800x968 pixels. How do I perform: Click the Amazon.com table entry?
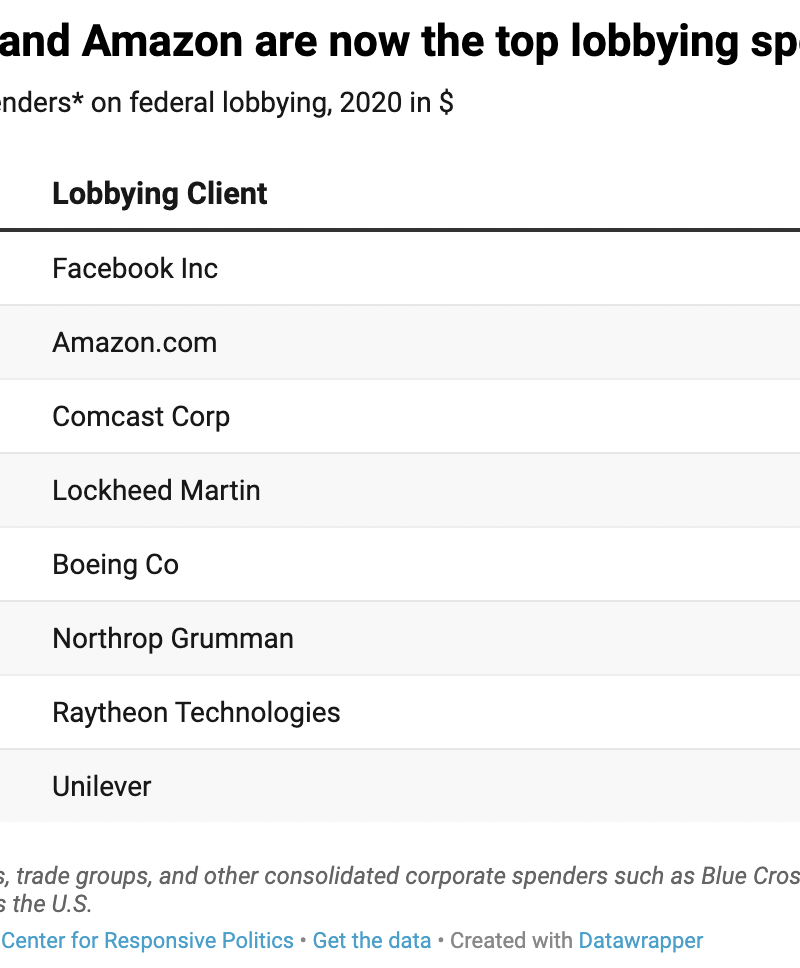[x=134, y=342]
